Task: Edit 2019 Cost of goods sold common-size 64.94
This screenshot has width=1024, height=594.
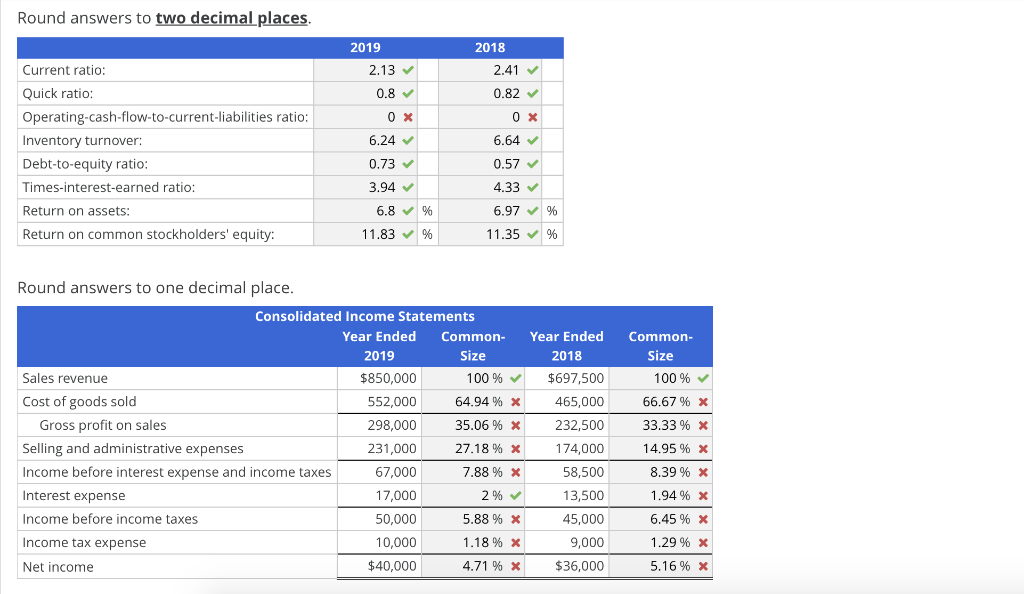Action: [x=473, y=402]
